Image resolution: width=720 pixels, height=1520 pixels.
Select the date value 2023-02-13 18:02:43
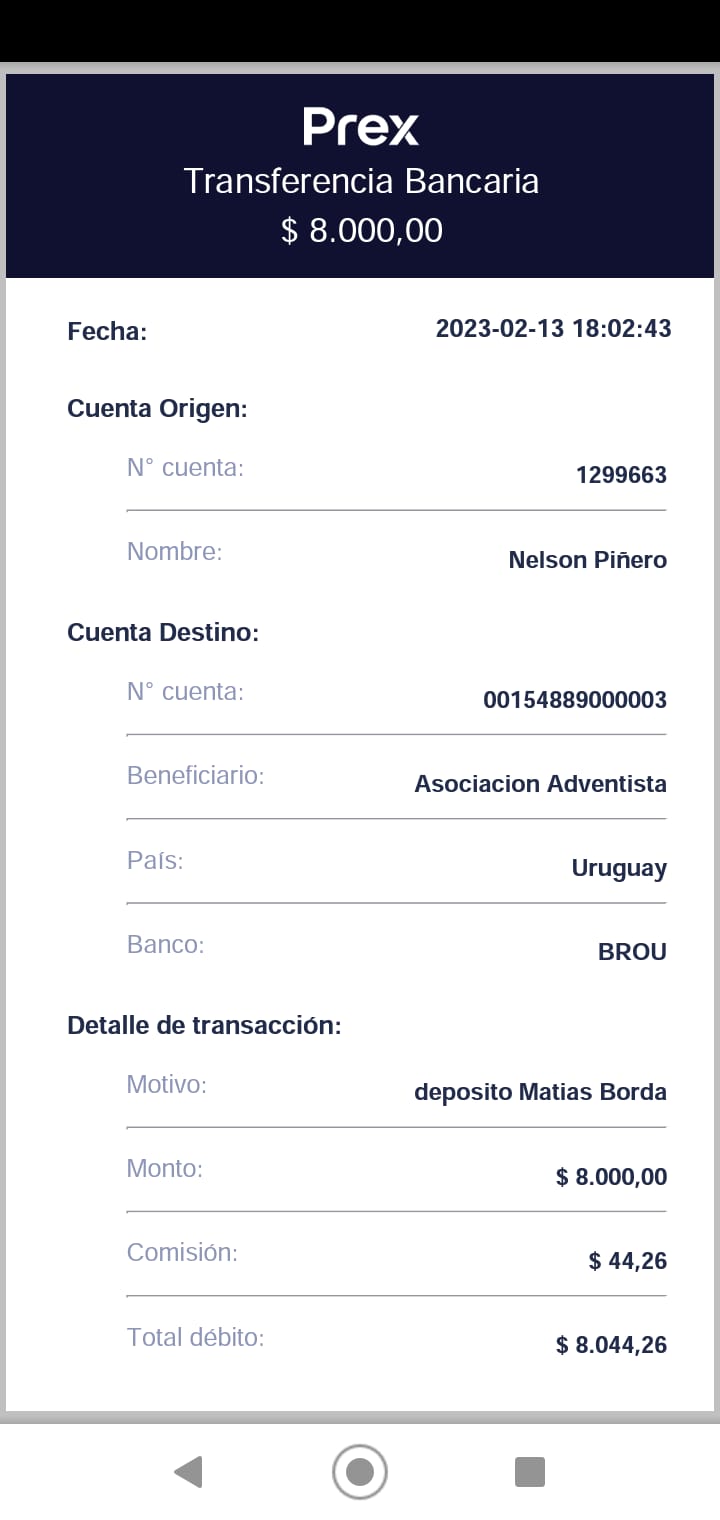click(553, 328)
